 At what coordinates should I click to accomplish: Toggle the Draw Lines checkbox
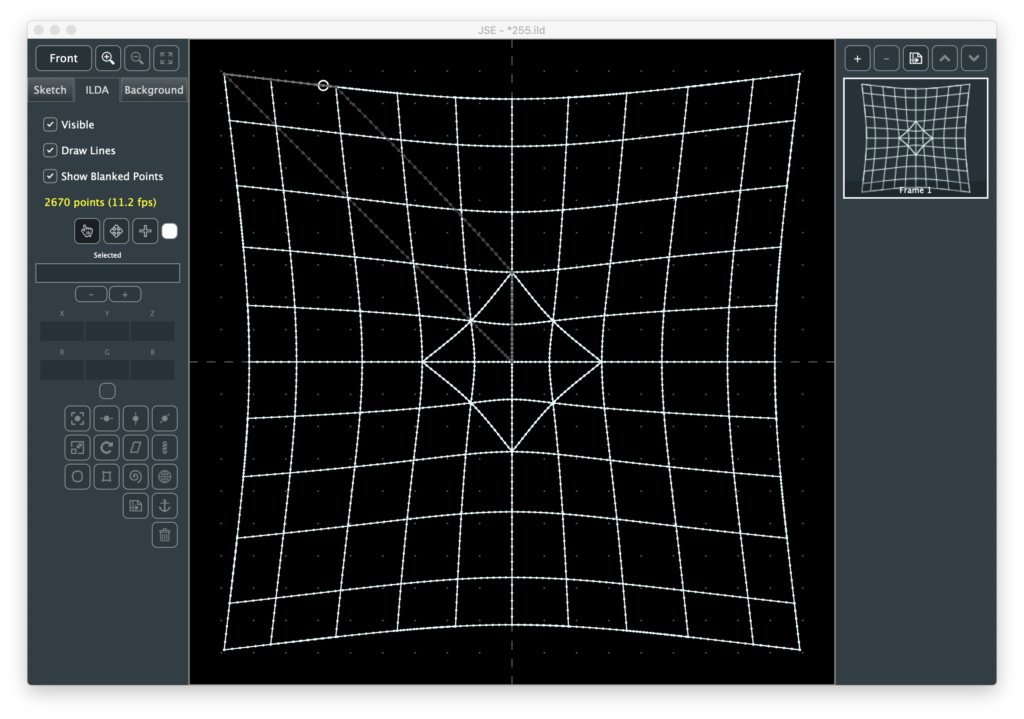coord(50,150)
